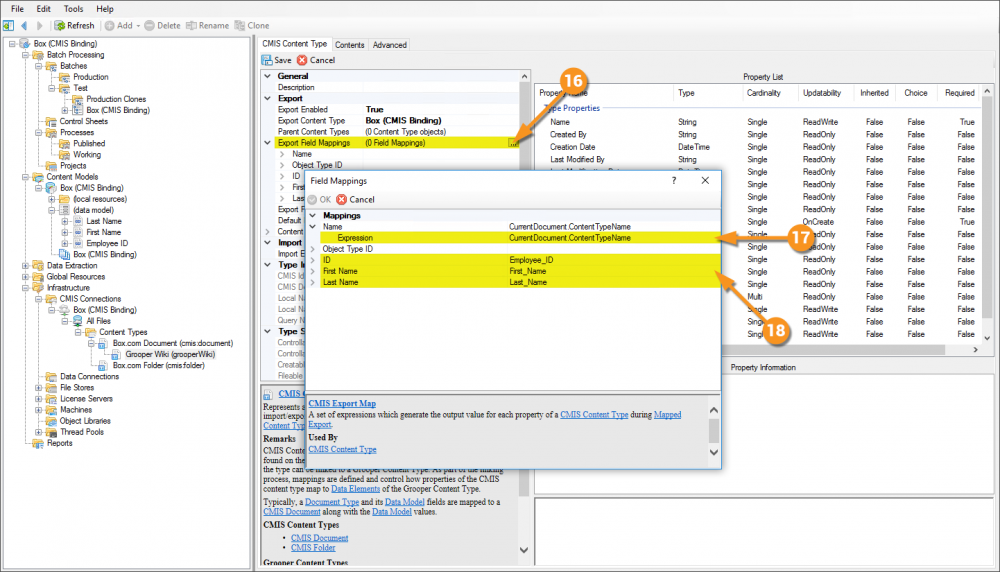Click the Clone toolbar button

pyautogui.click(x=252, y=26)
